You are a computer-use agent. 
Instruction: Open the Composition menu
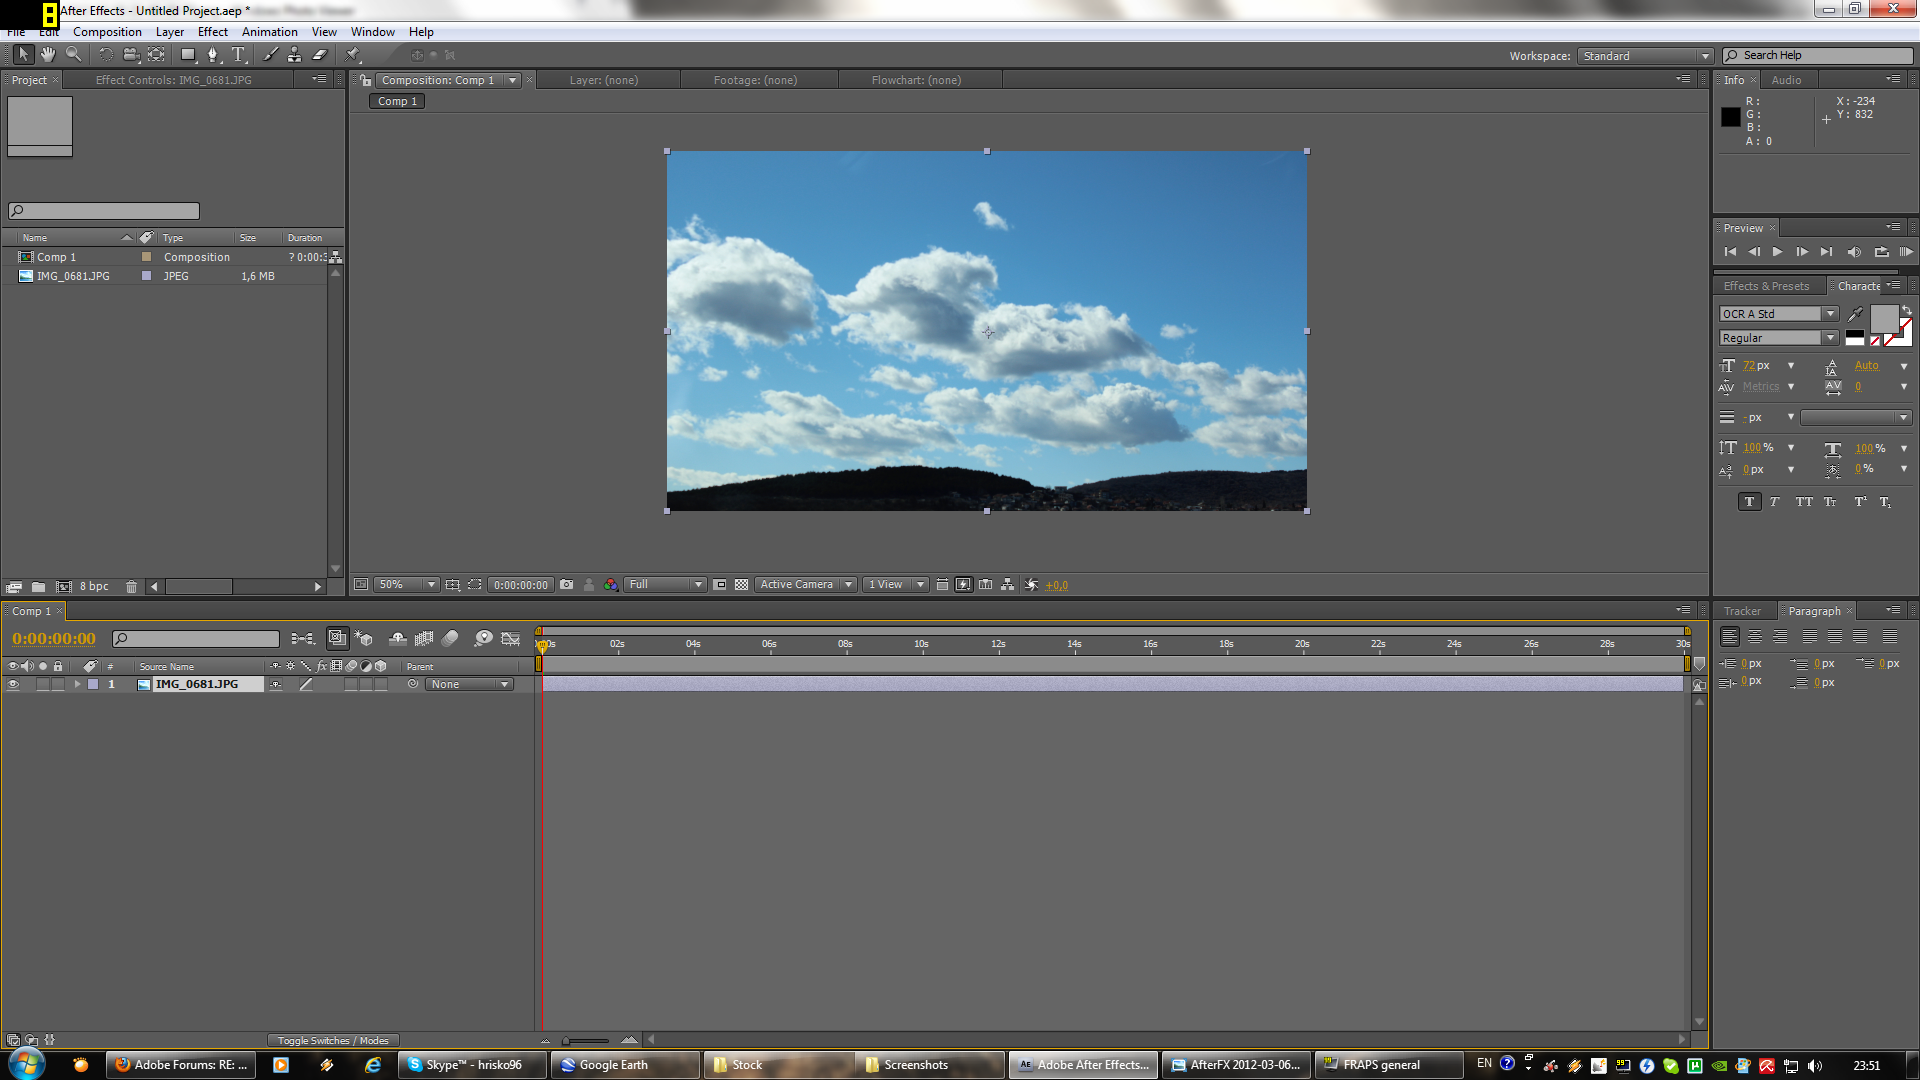[x=107, y=32]
